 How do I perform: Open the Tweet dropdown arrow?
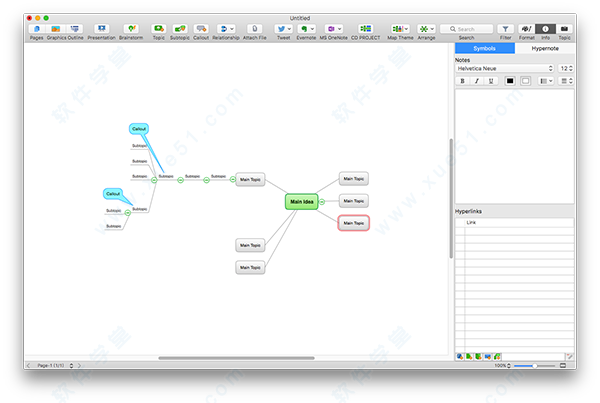(289, 29)
